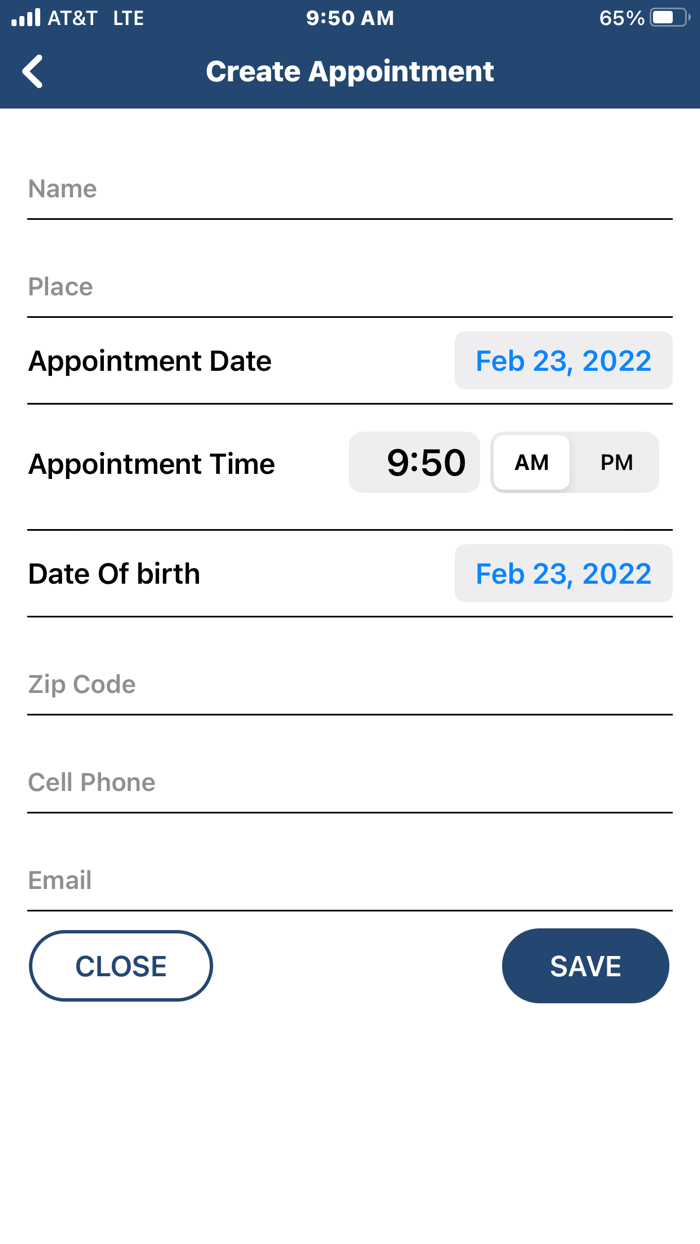Select the LTE indicator in status bar
Image resolution: width=700 pixels, height=1244 pixels.
129,17
